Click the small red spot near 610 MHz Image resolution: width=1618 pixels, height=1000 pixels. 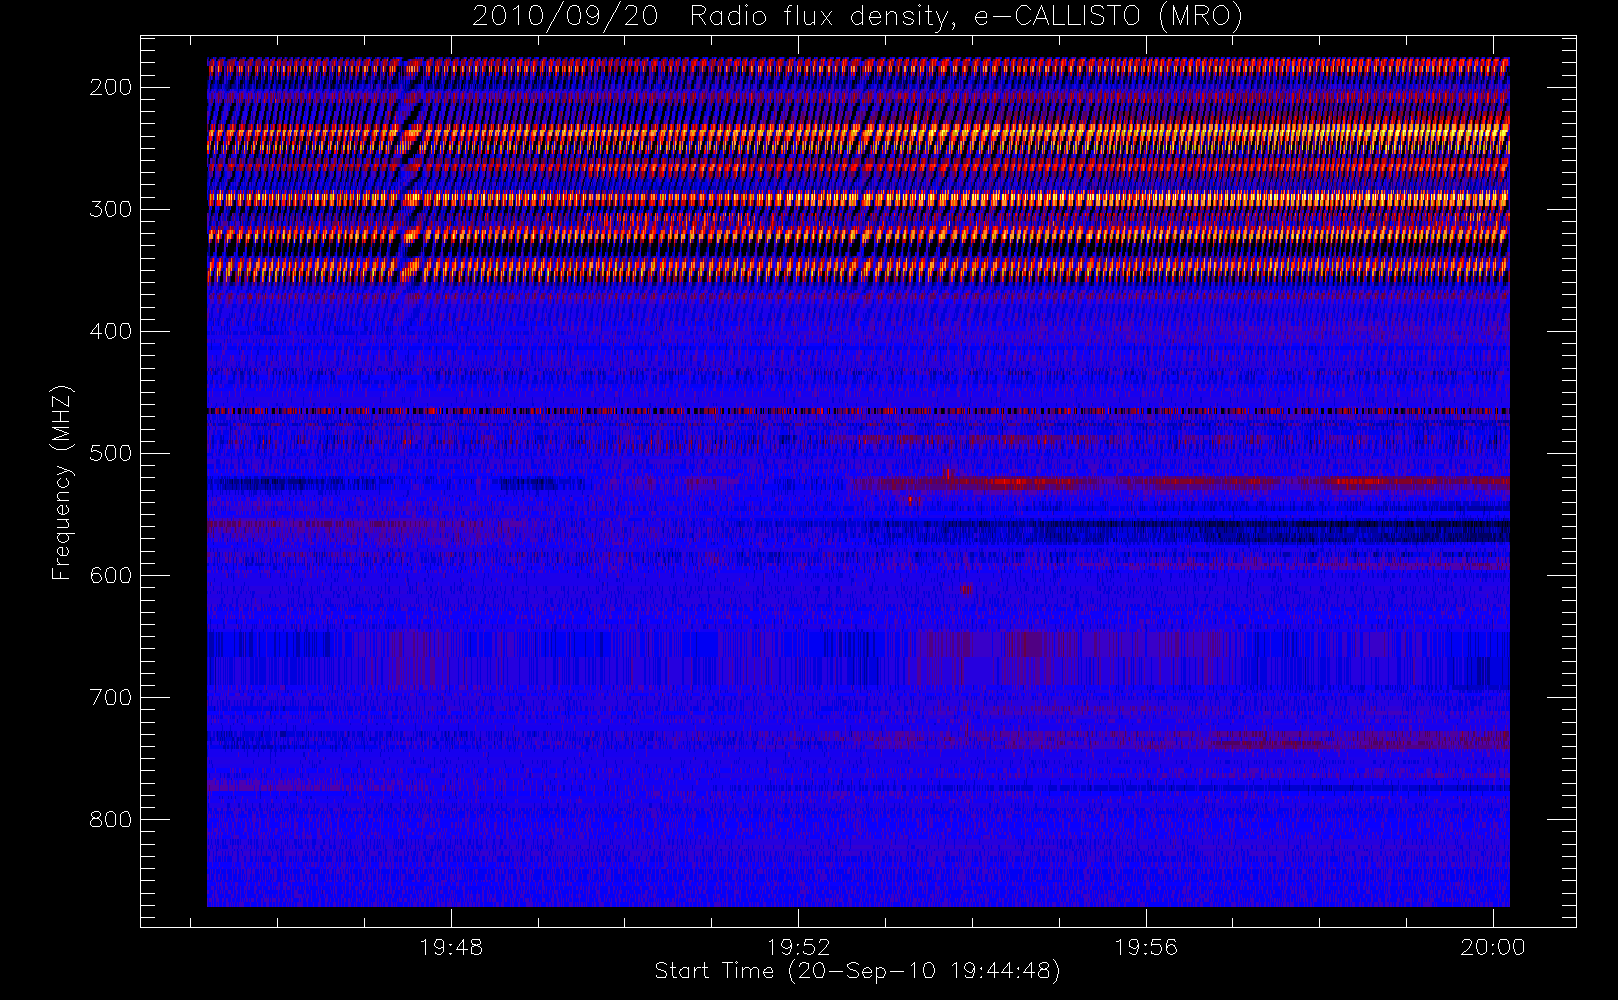tap(967, 589)
